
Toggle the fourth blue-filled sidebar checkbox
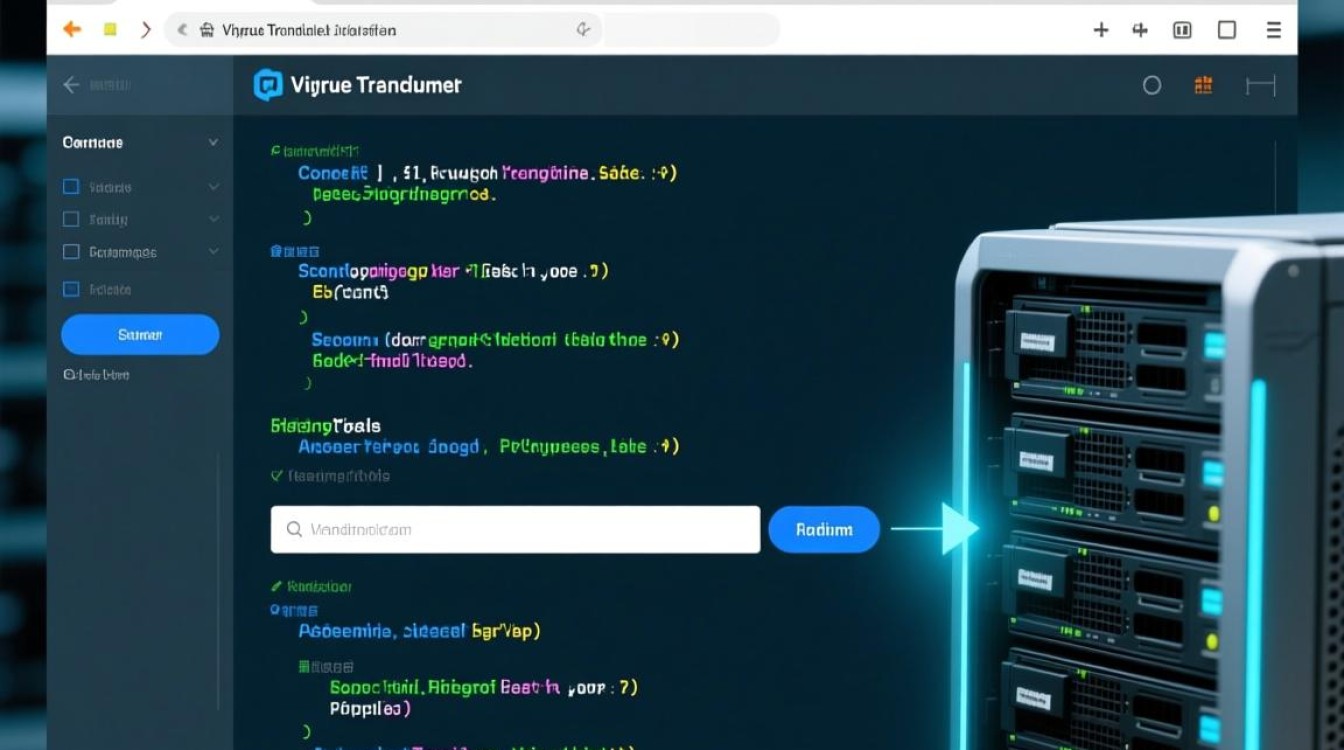click(71, 289)
